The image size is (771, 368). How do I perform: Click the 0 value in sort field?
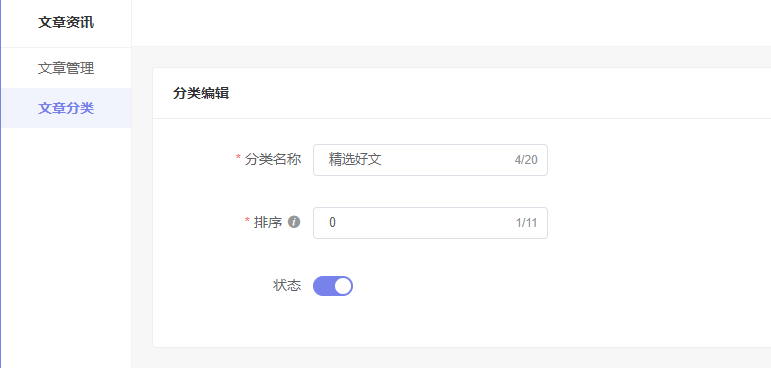click(332, 223)
